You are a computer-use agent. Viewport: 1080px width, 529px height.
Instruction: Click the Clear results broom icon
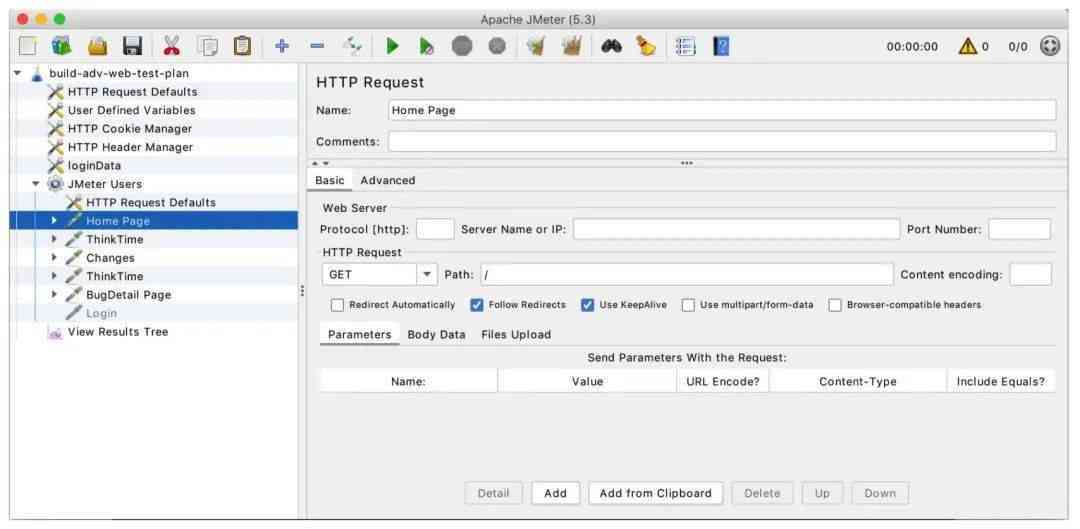coord(535,46)
